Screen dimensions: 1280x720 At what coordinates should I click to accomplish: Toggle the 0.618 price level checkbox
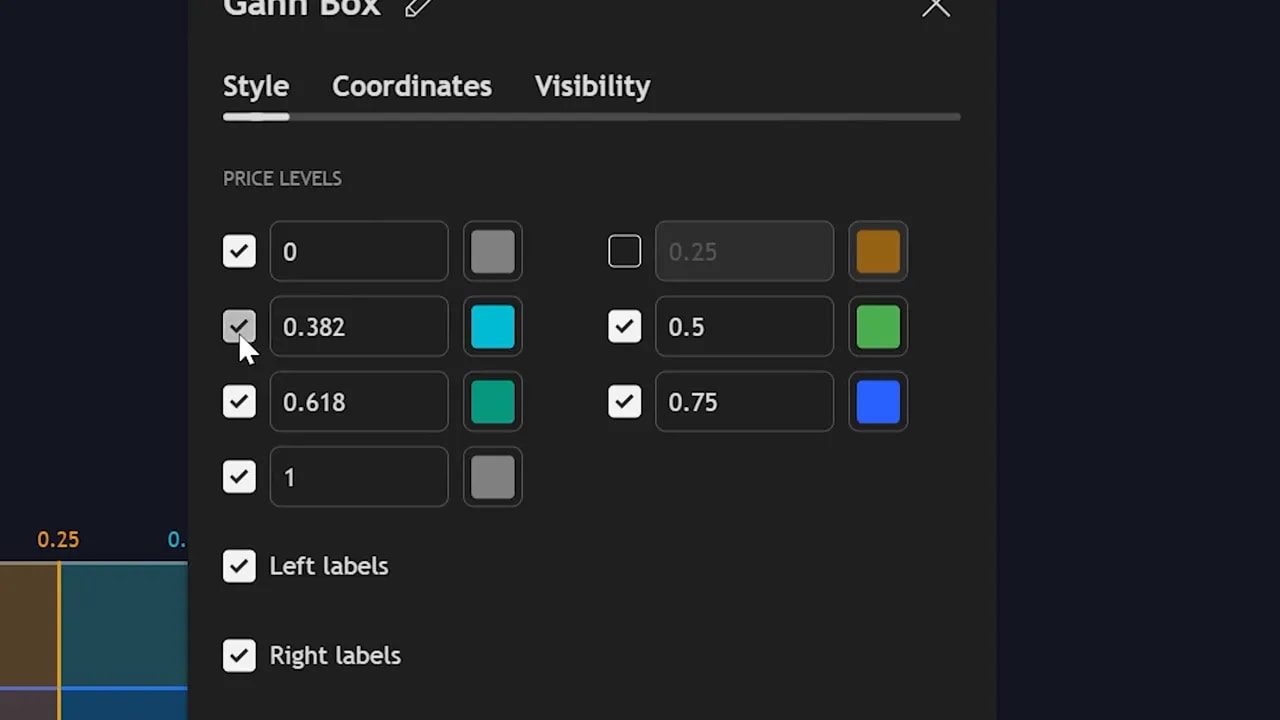tap(239, 402)
